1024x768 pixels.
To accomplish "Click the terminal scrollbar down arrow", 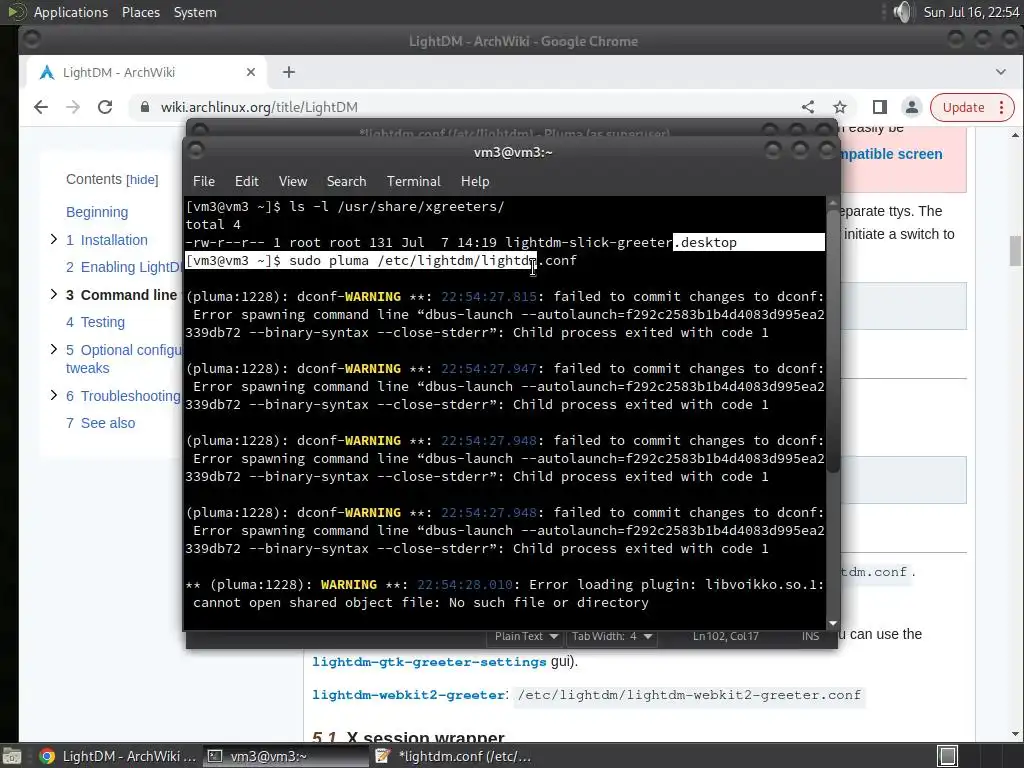I will (x=833, y=624).
